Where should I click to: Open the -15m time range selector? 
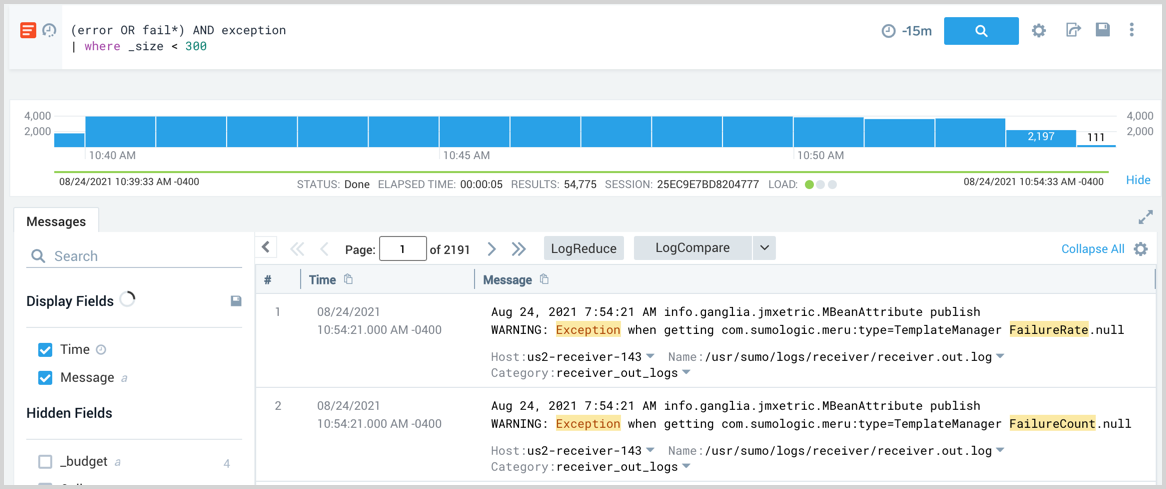point(906,31)
